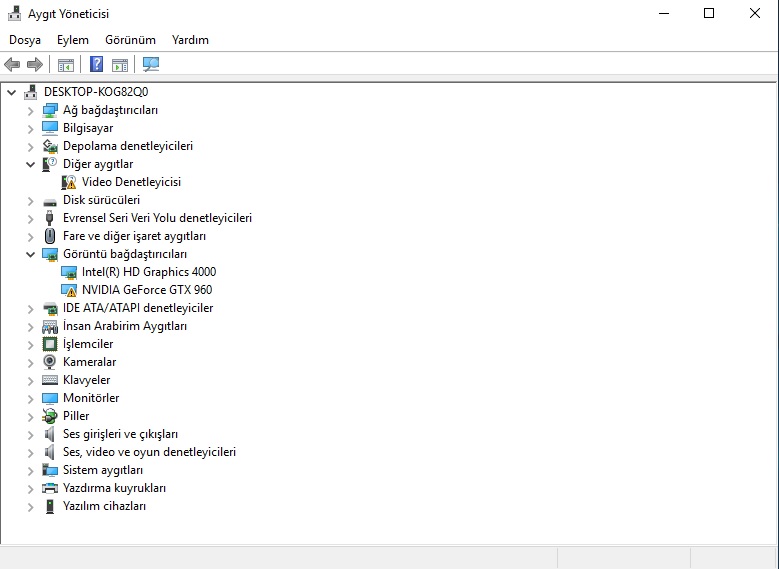The image size is (779, 569).
Task: Collapse the Görüntü bağdaştırıcıları node
Action: (31, 254)
